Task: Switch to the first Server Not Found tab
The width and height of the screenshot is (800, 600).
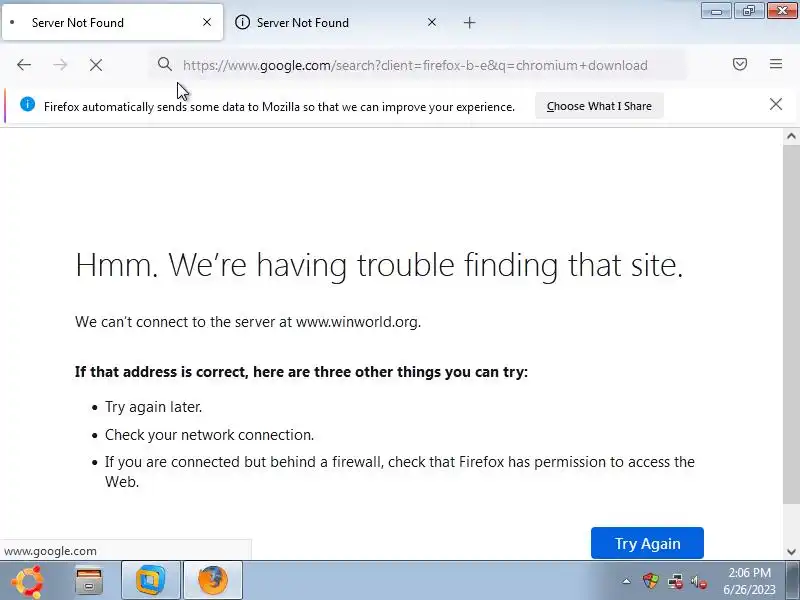Action: tap(112, 22)
